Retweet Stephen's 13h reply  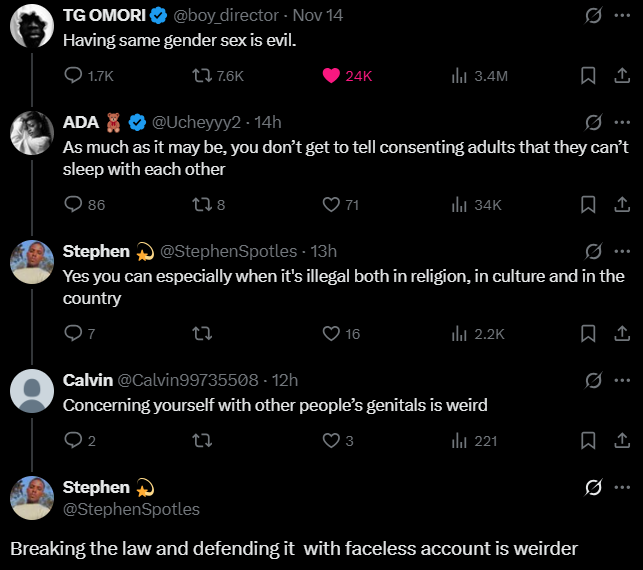[x=203, y=333]
